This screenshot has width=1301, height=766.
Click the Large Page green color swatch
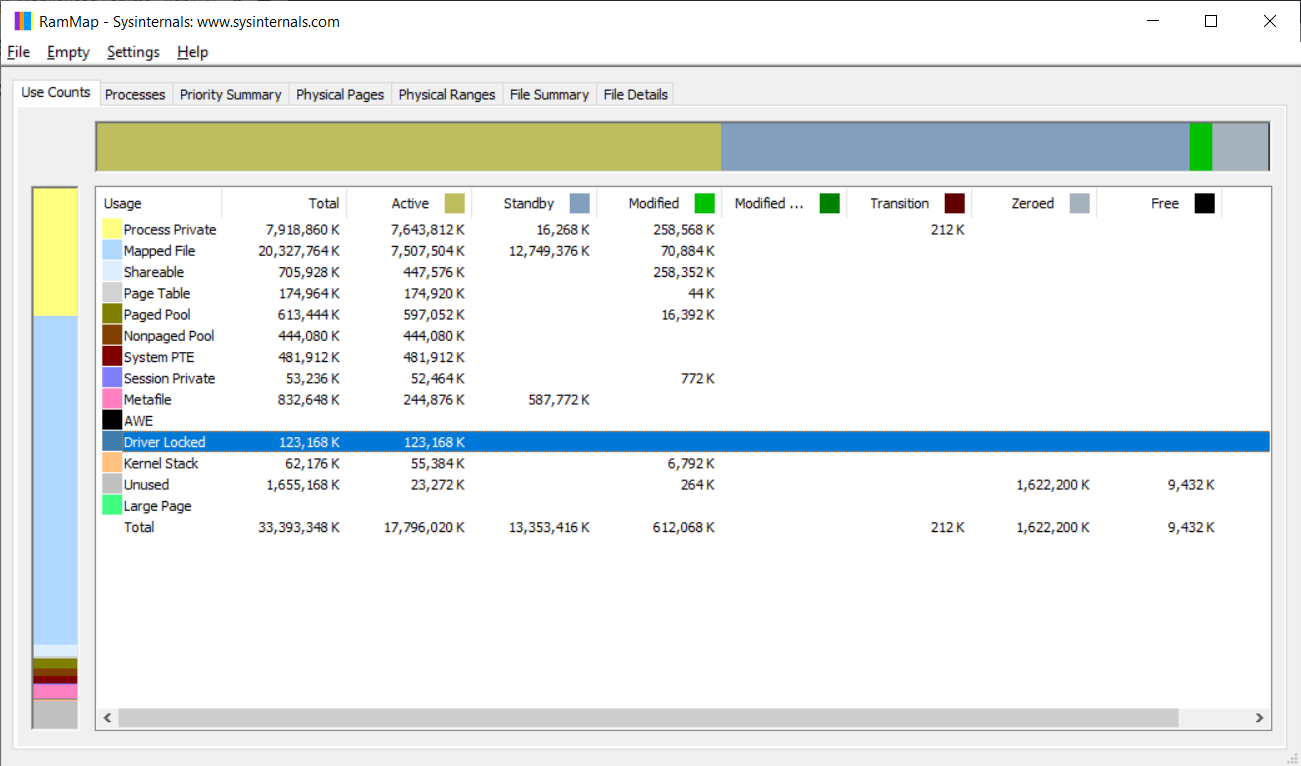click(112, 506)
